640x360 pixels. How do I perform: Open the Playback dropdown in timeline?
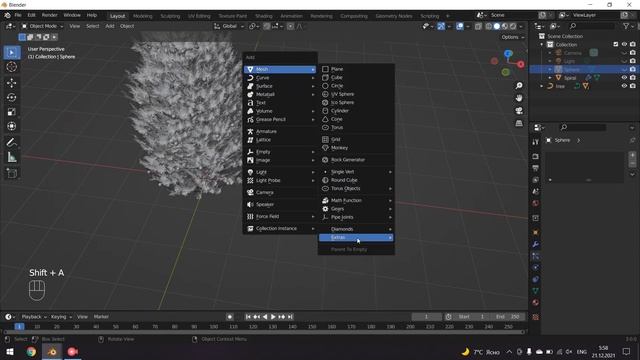click(33, 317)
